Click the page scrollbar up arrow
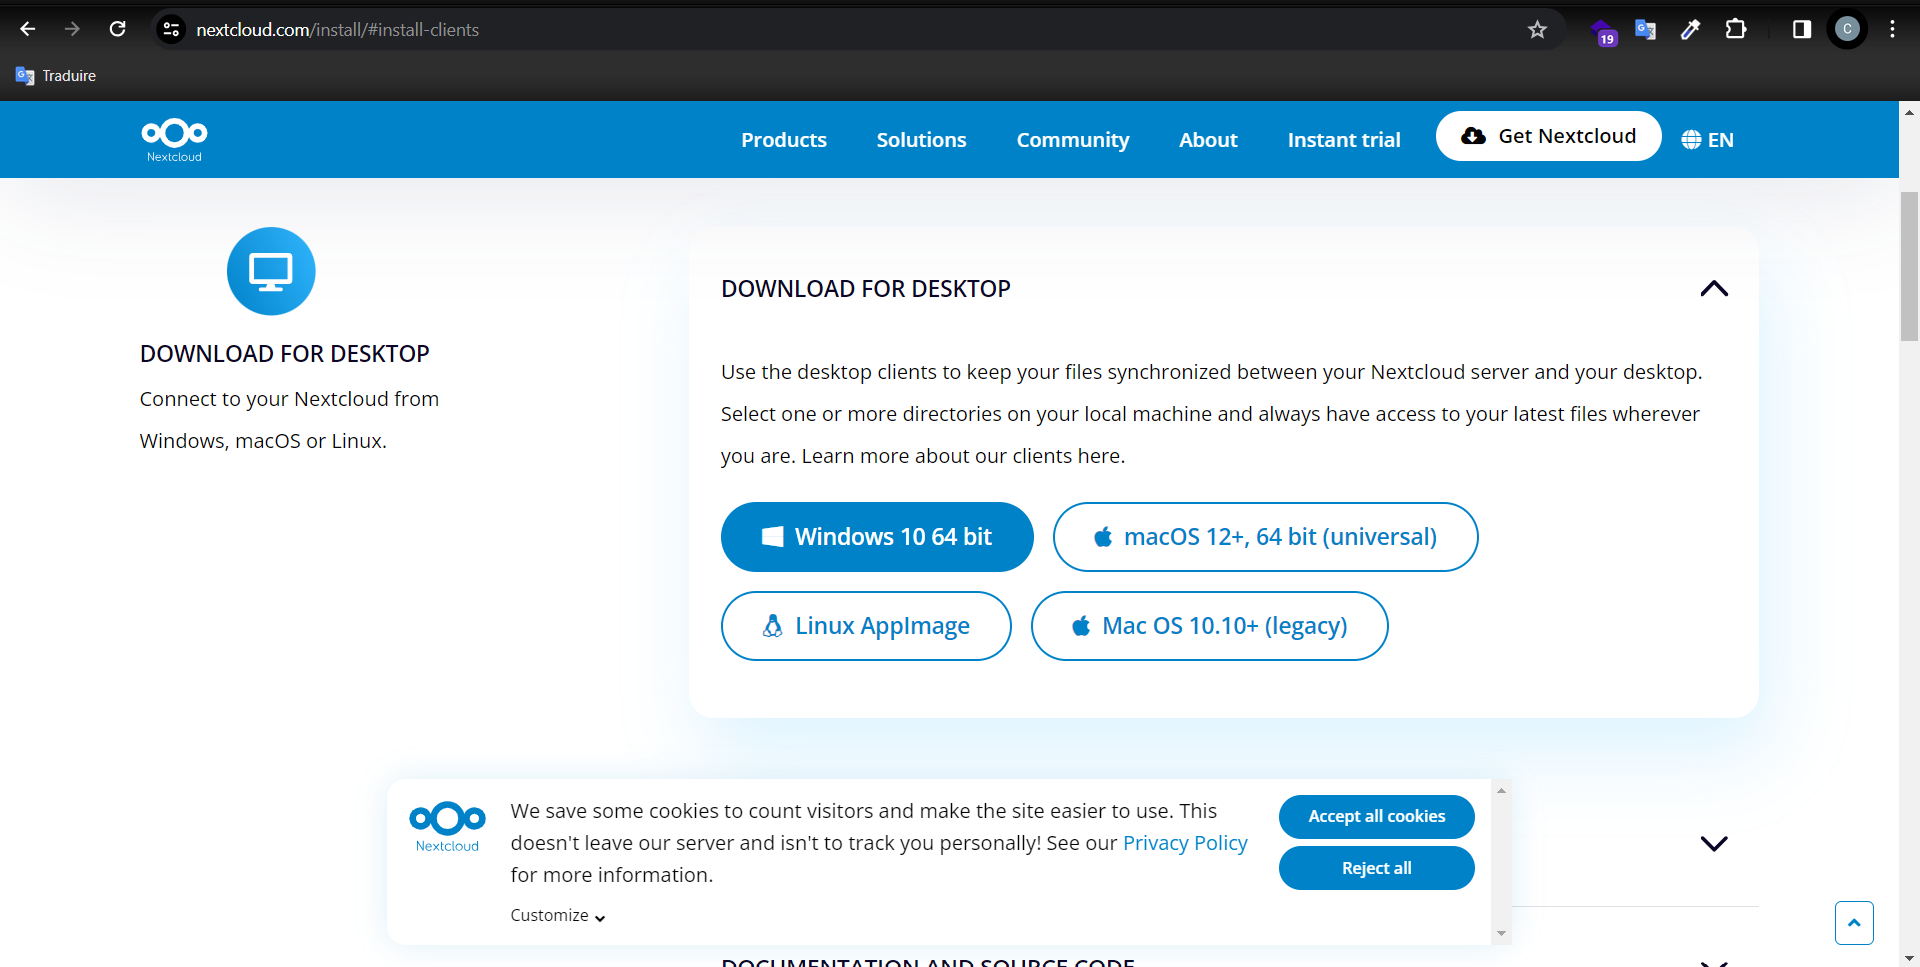1920x967 pixels. [x=1909, y=112]
